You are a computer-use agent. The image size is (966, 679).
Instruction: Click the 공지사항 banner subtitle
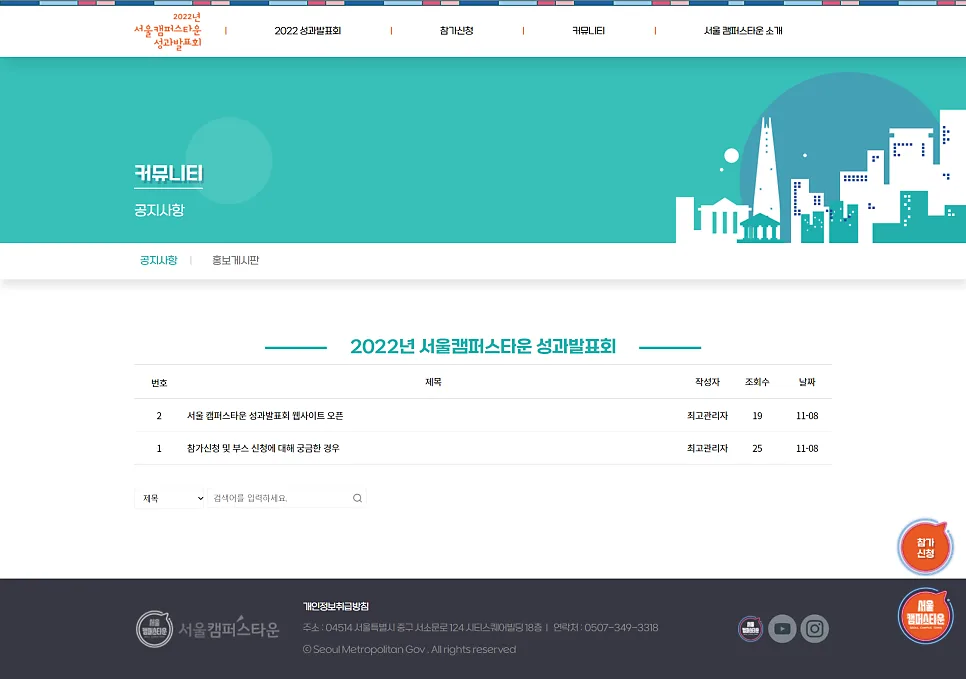click(x=159, y=210)
